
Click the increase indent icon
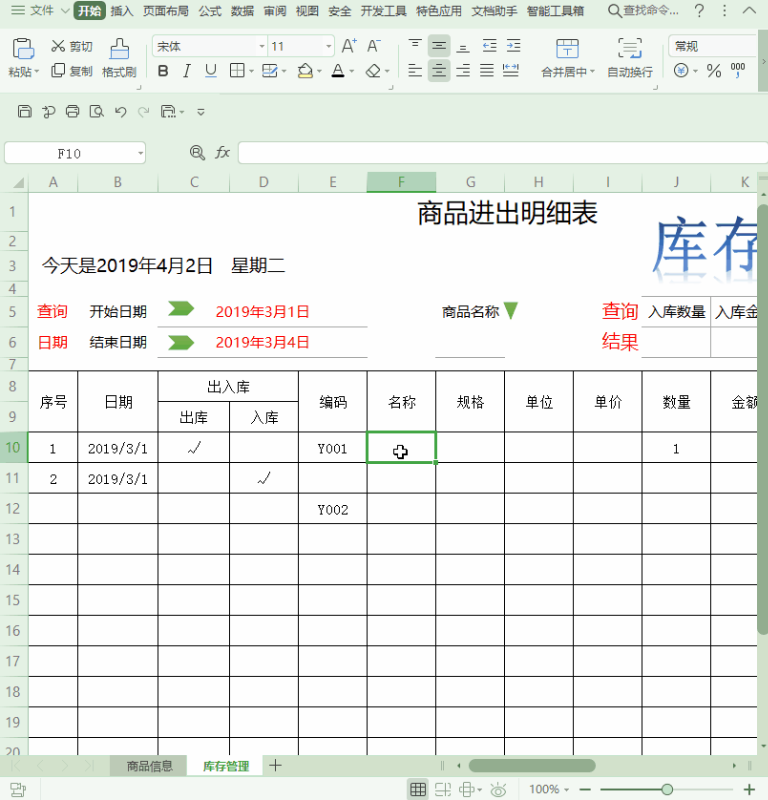point(513,46)
